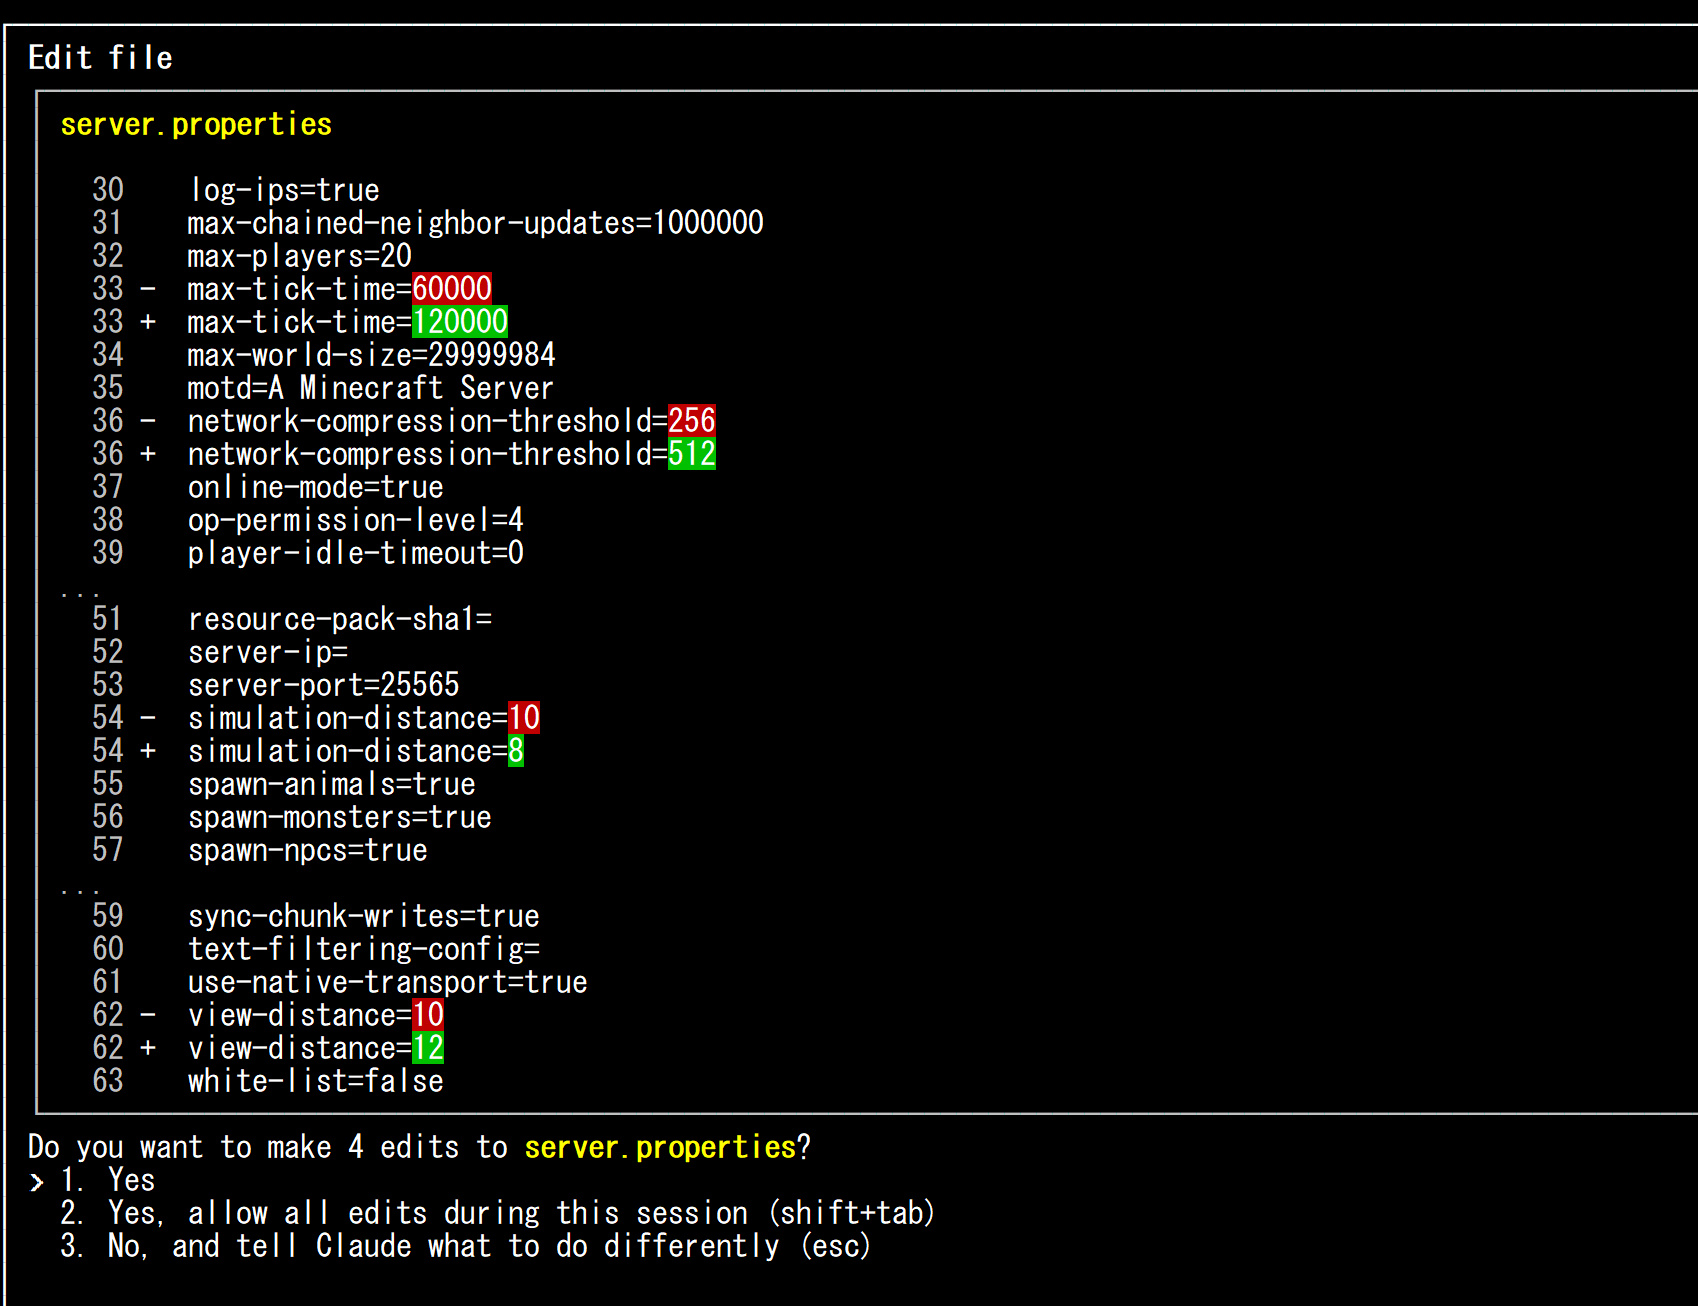1698x1306 pixels.
Task: Click the plus marker on view-distance line 62
Action: (148, 1048)
